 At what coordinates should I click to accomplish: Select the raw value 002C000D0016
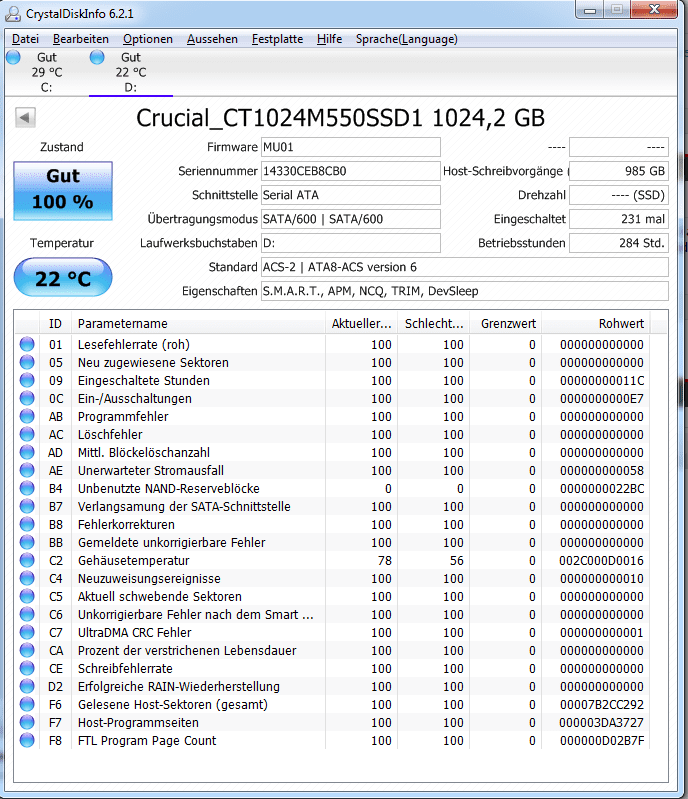click(601, 561)
